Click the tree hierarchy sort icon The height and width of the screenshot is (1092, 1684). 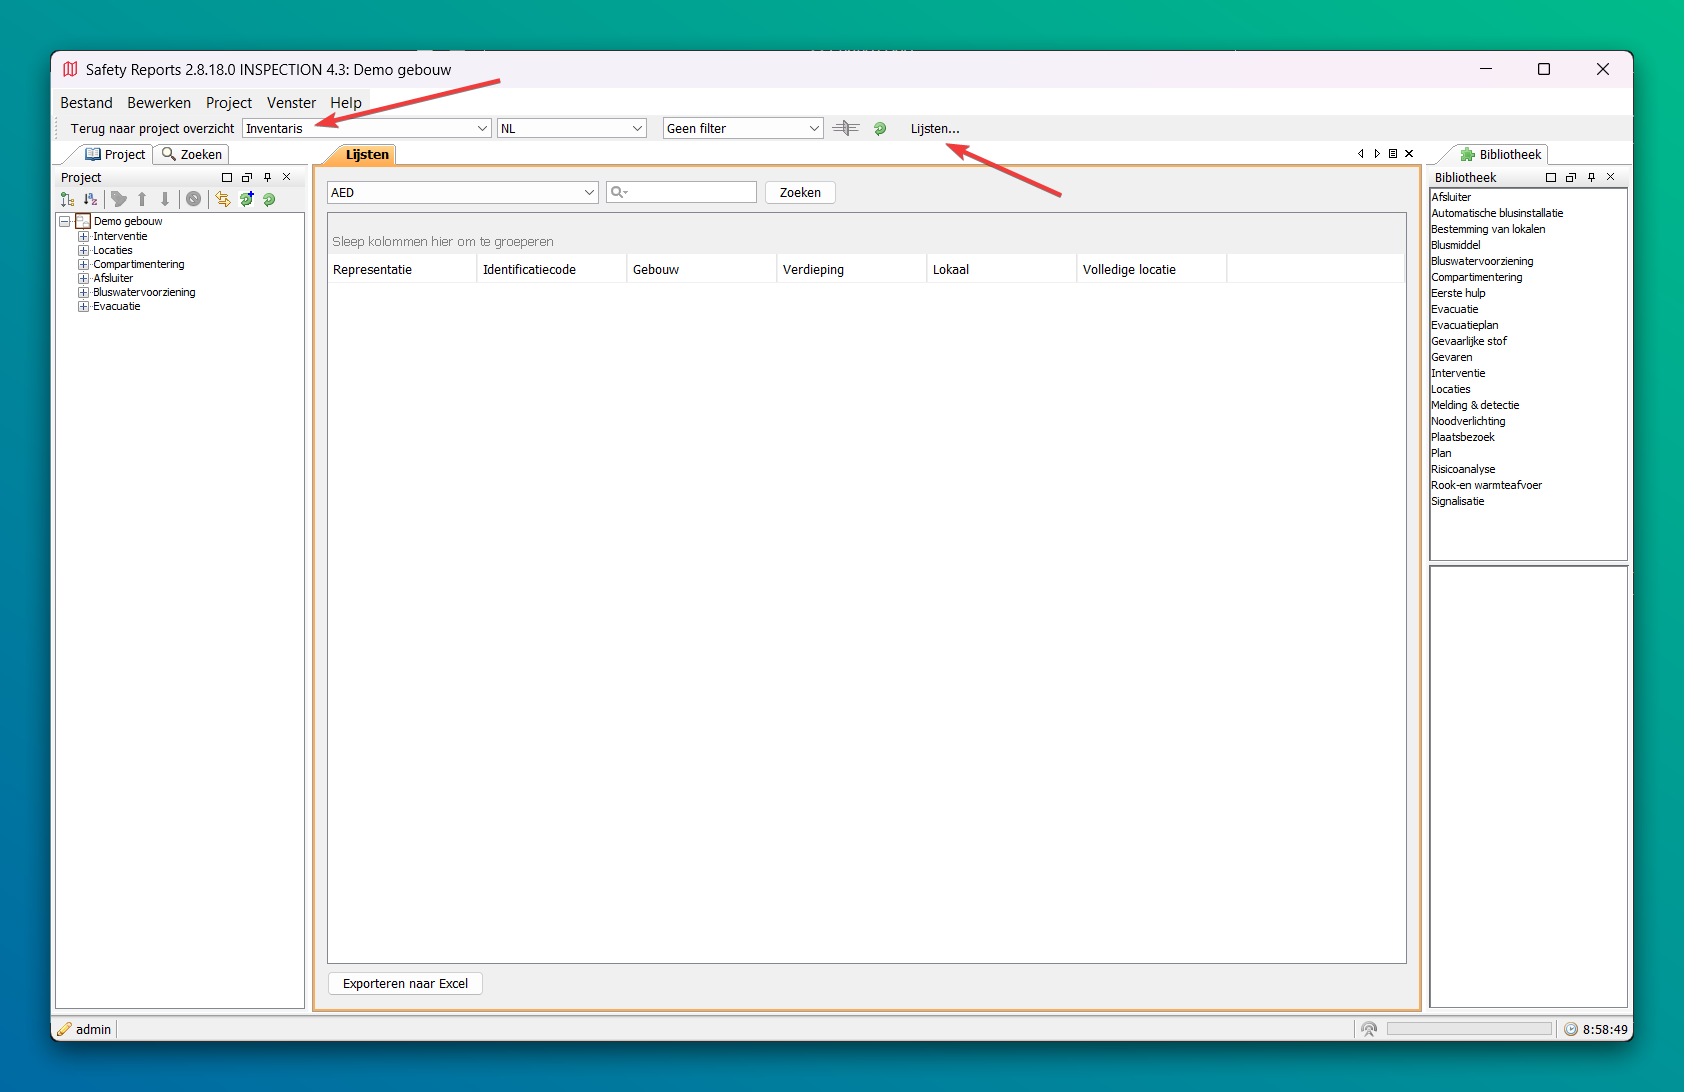pyautogui.click(x=67, y=199)
